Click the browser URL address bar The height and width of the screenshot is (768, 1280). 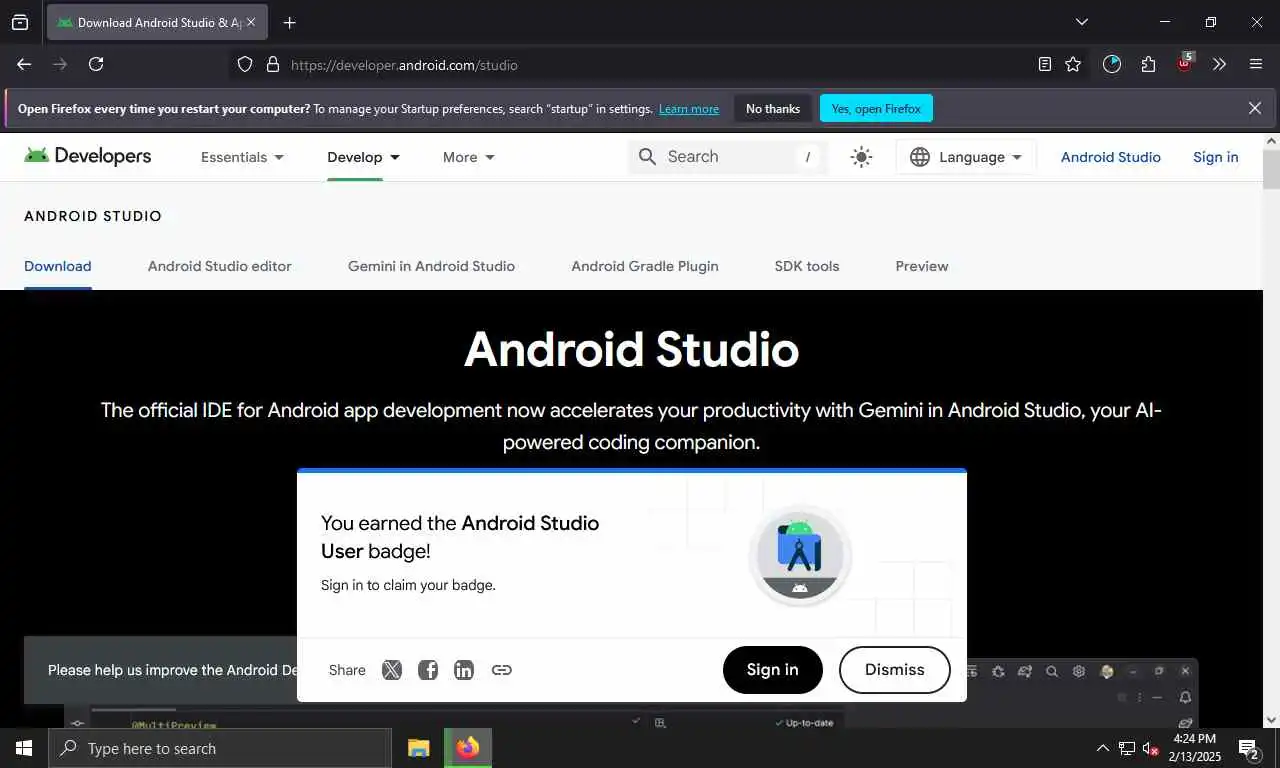(640, 65)
